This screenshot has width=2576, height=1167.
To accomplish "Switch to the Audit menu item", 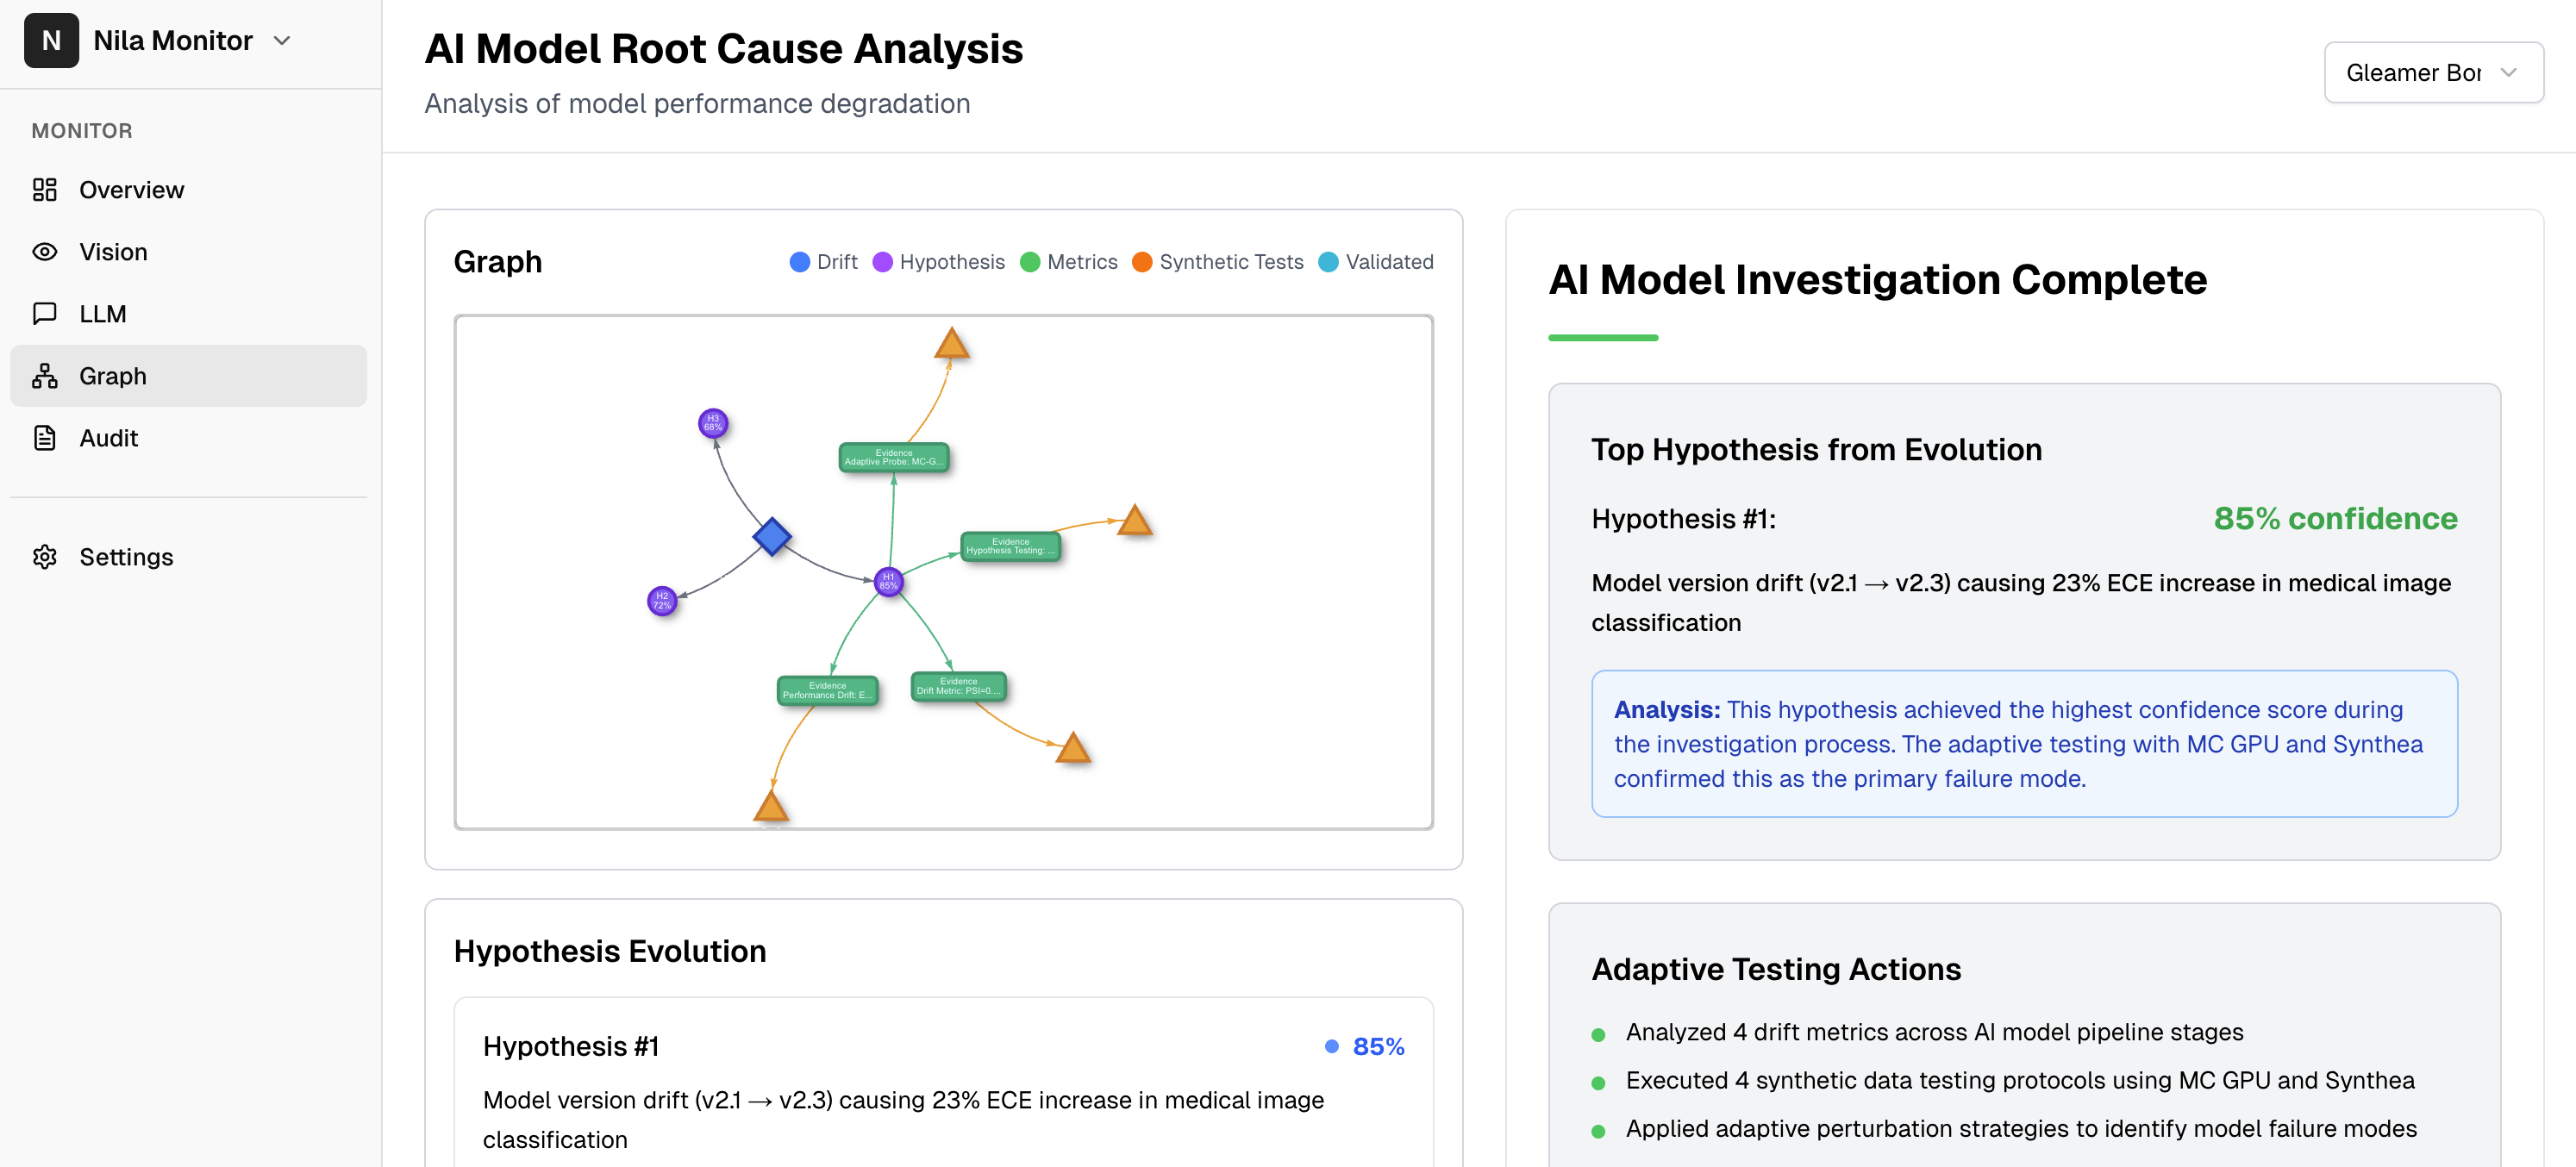I will [x=108, y=437].
